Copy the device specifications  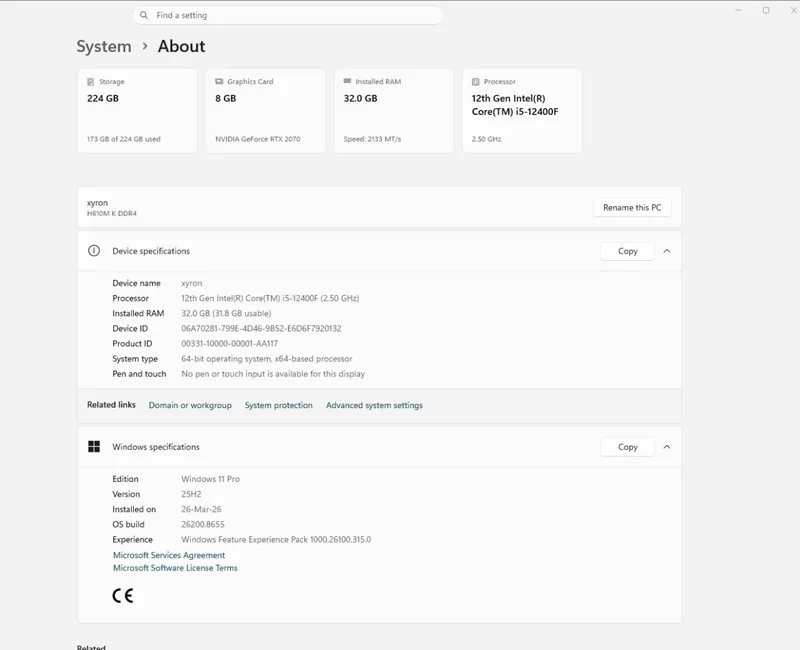point(628,251)
